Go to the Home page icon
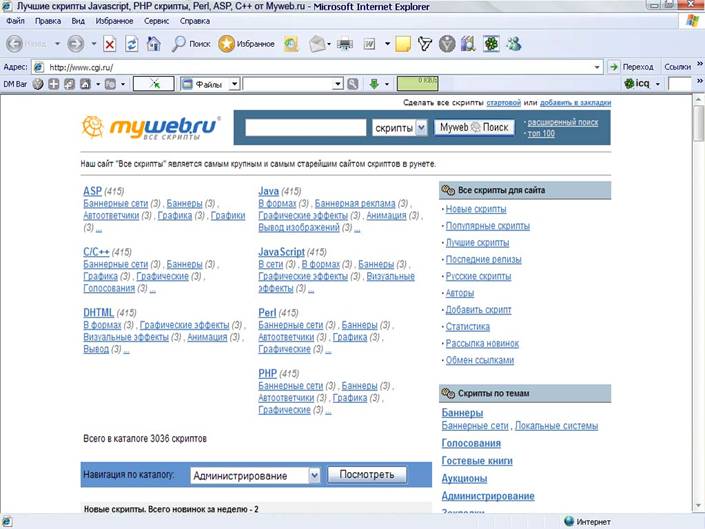705x529 pixels. (x=153, y=44)
